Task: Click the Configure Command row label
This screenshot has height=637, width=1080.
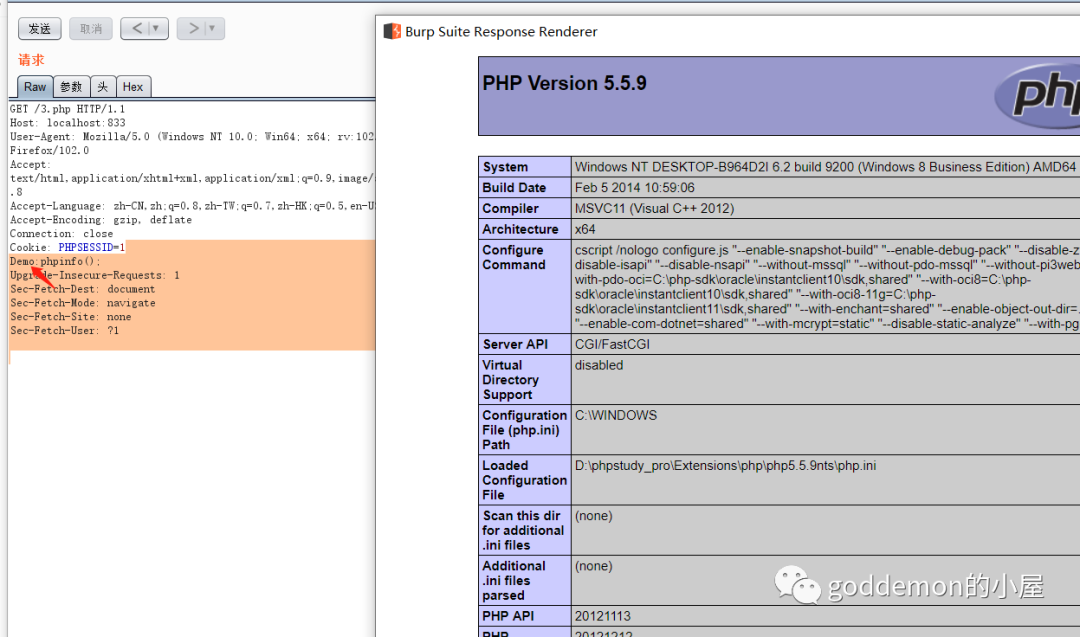Action: (x=514, y=257)
